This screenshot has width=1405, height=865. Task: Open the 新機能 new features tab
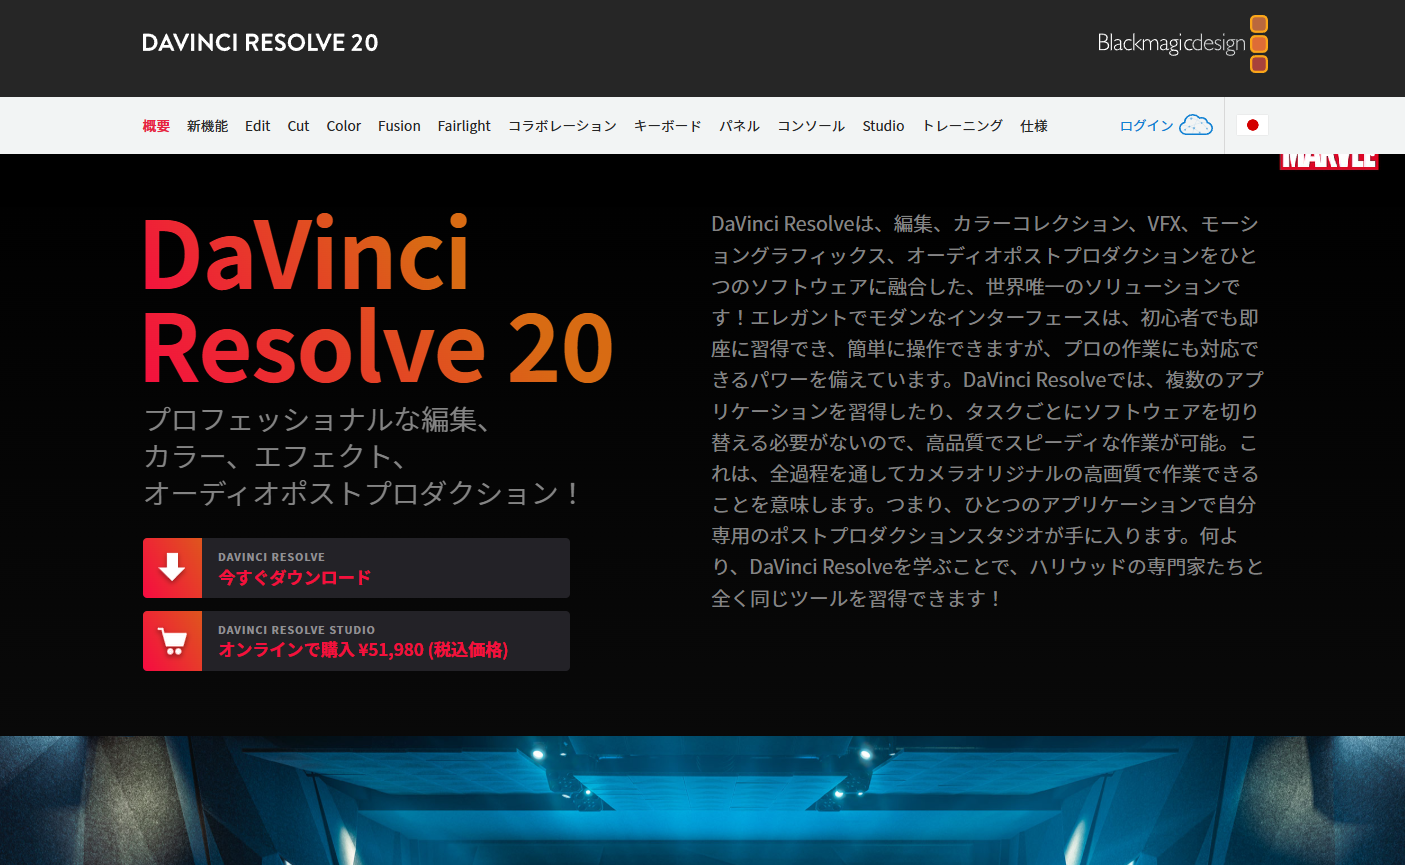207,126
